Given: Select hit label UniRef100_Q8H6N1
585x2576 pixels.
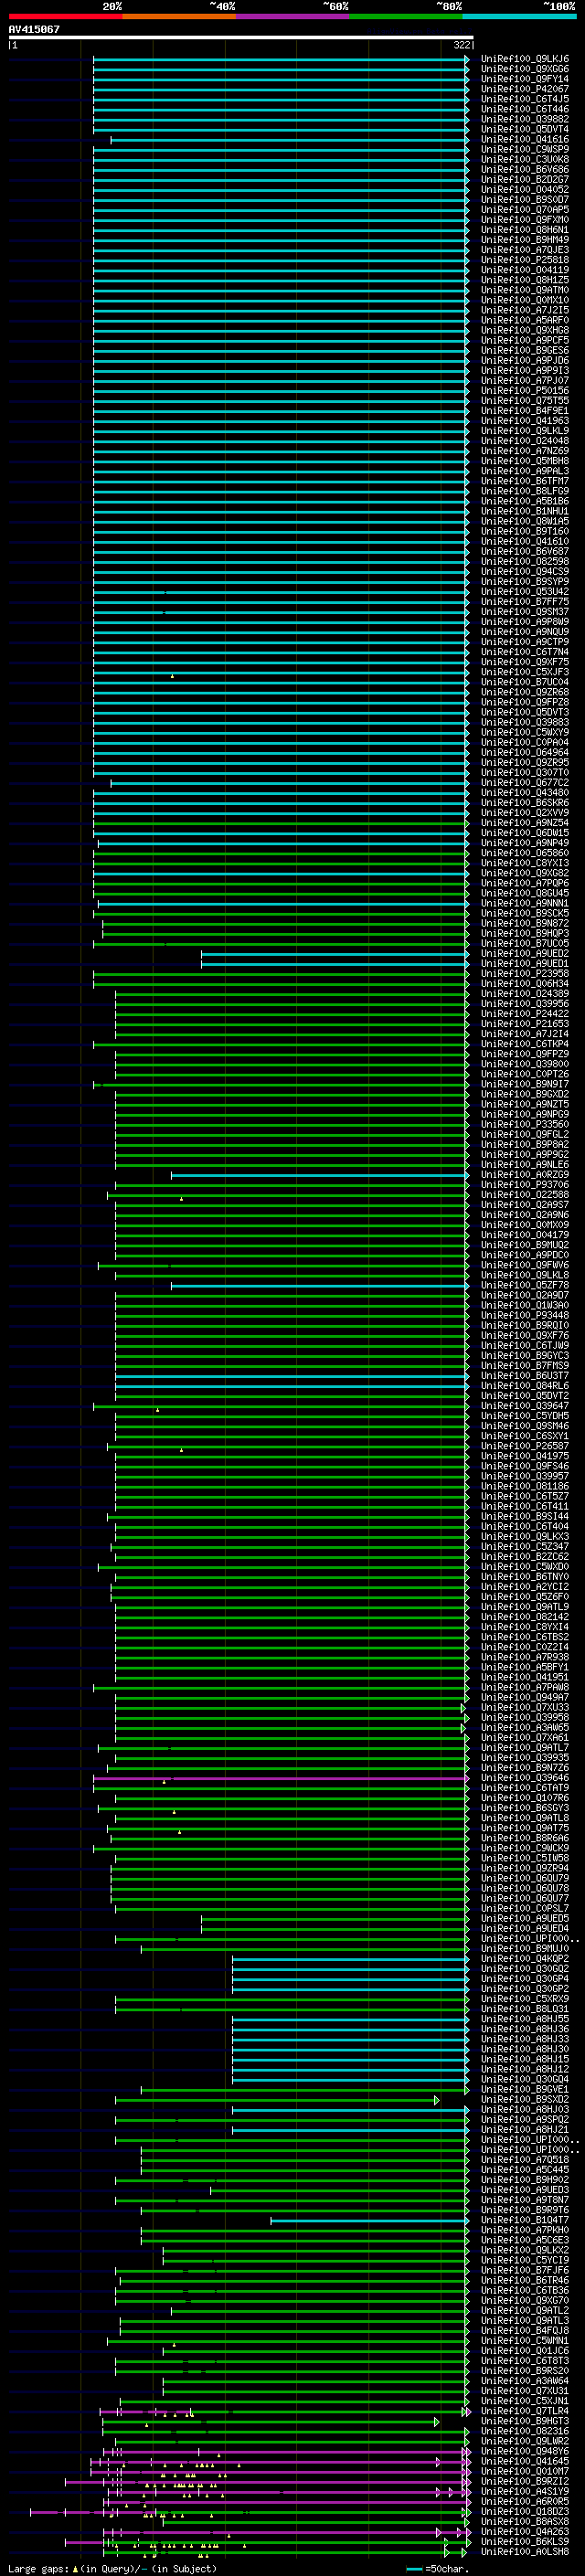Looking at the screenshot, I should pyautogui.click(x=524, y=229).
